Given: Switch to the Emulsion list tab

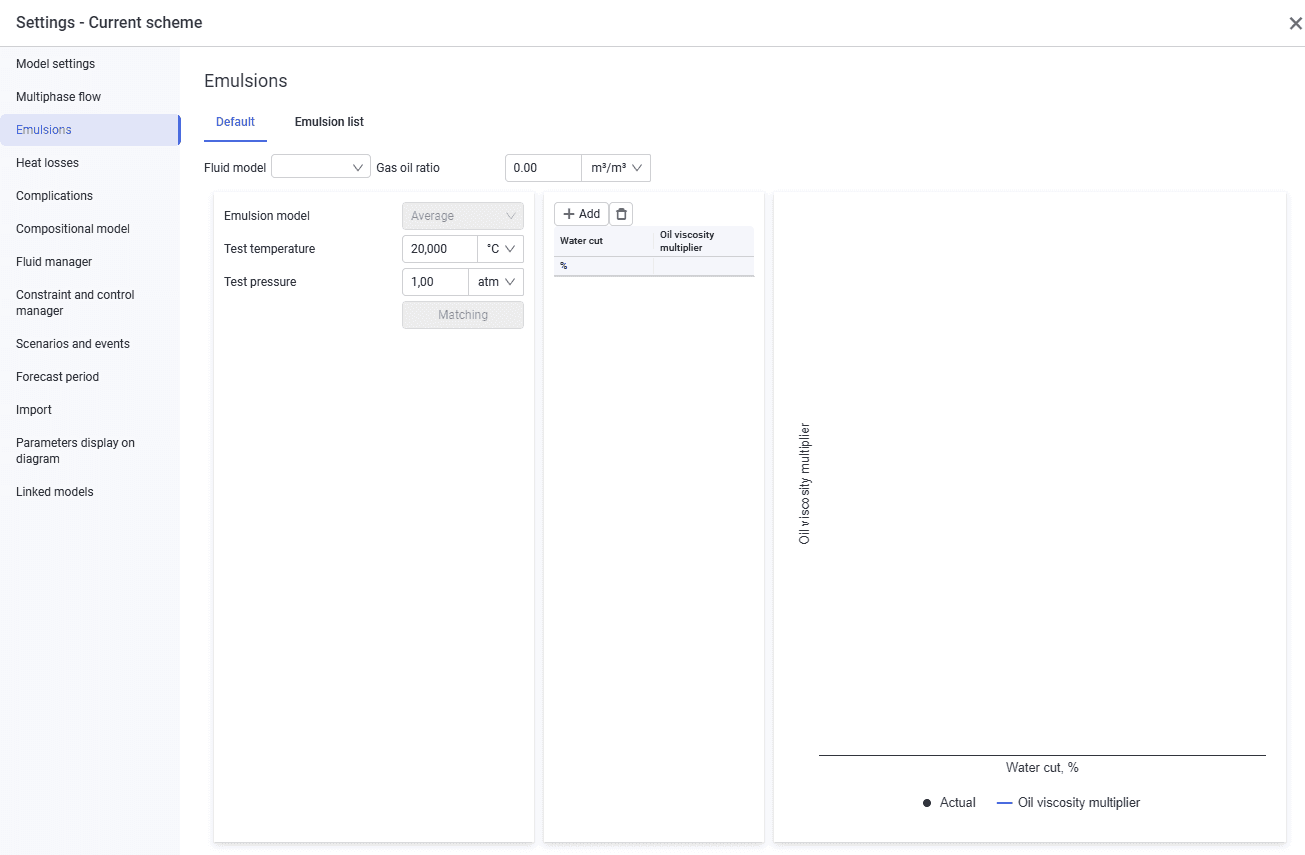Looking at the screenshot, I should [x=329, y=122].
